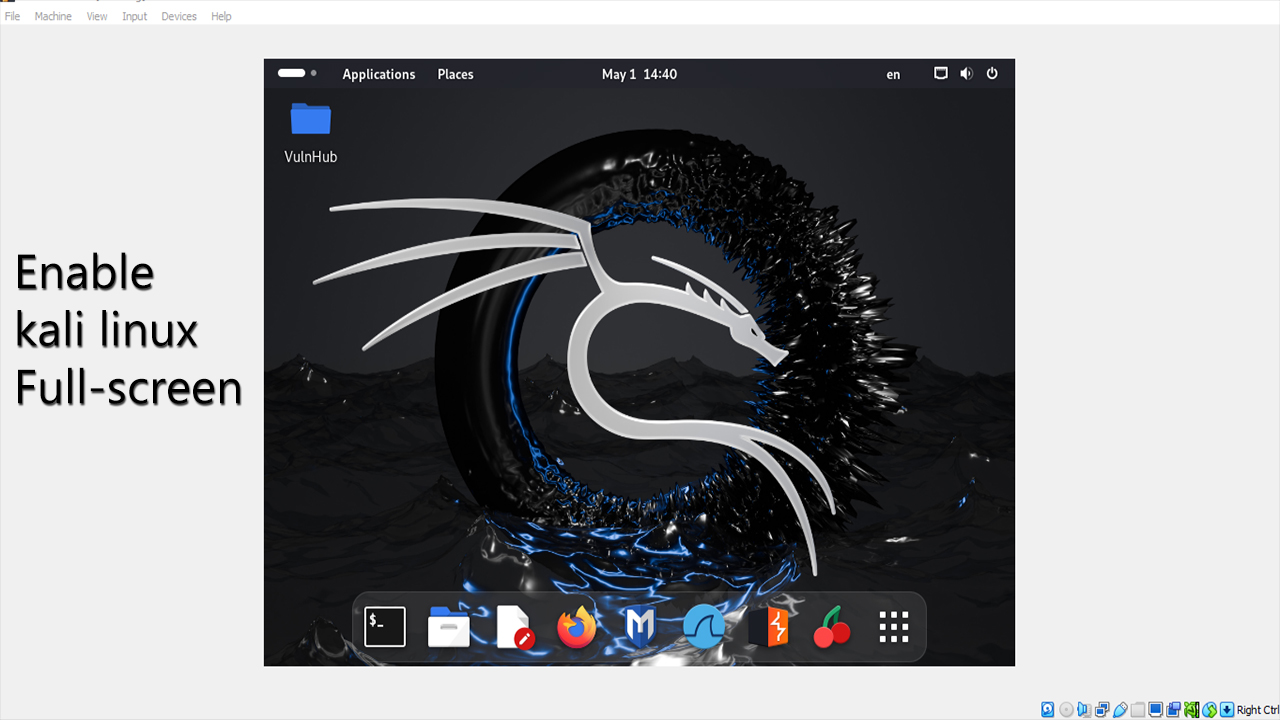Open the View menu
Screen dimensions: 1280x720
coord(97,16)
